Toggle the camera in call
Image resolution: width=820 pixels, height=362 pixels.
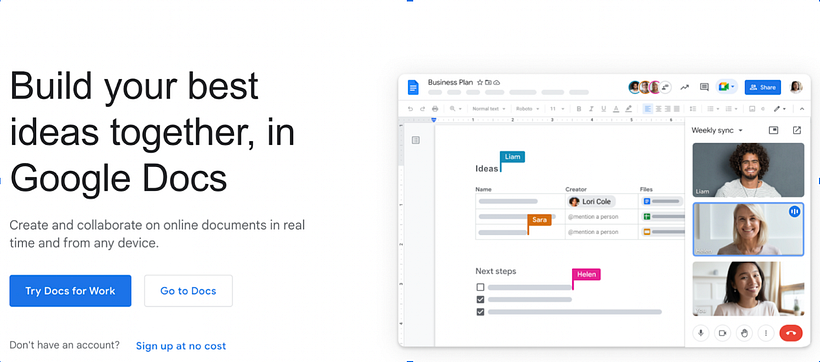click(722, 333)
